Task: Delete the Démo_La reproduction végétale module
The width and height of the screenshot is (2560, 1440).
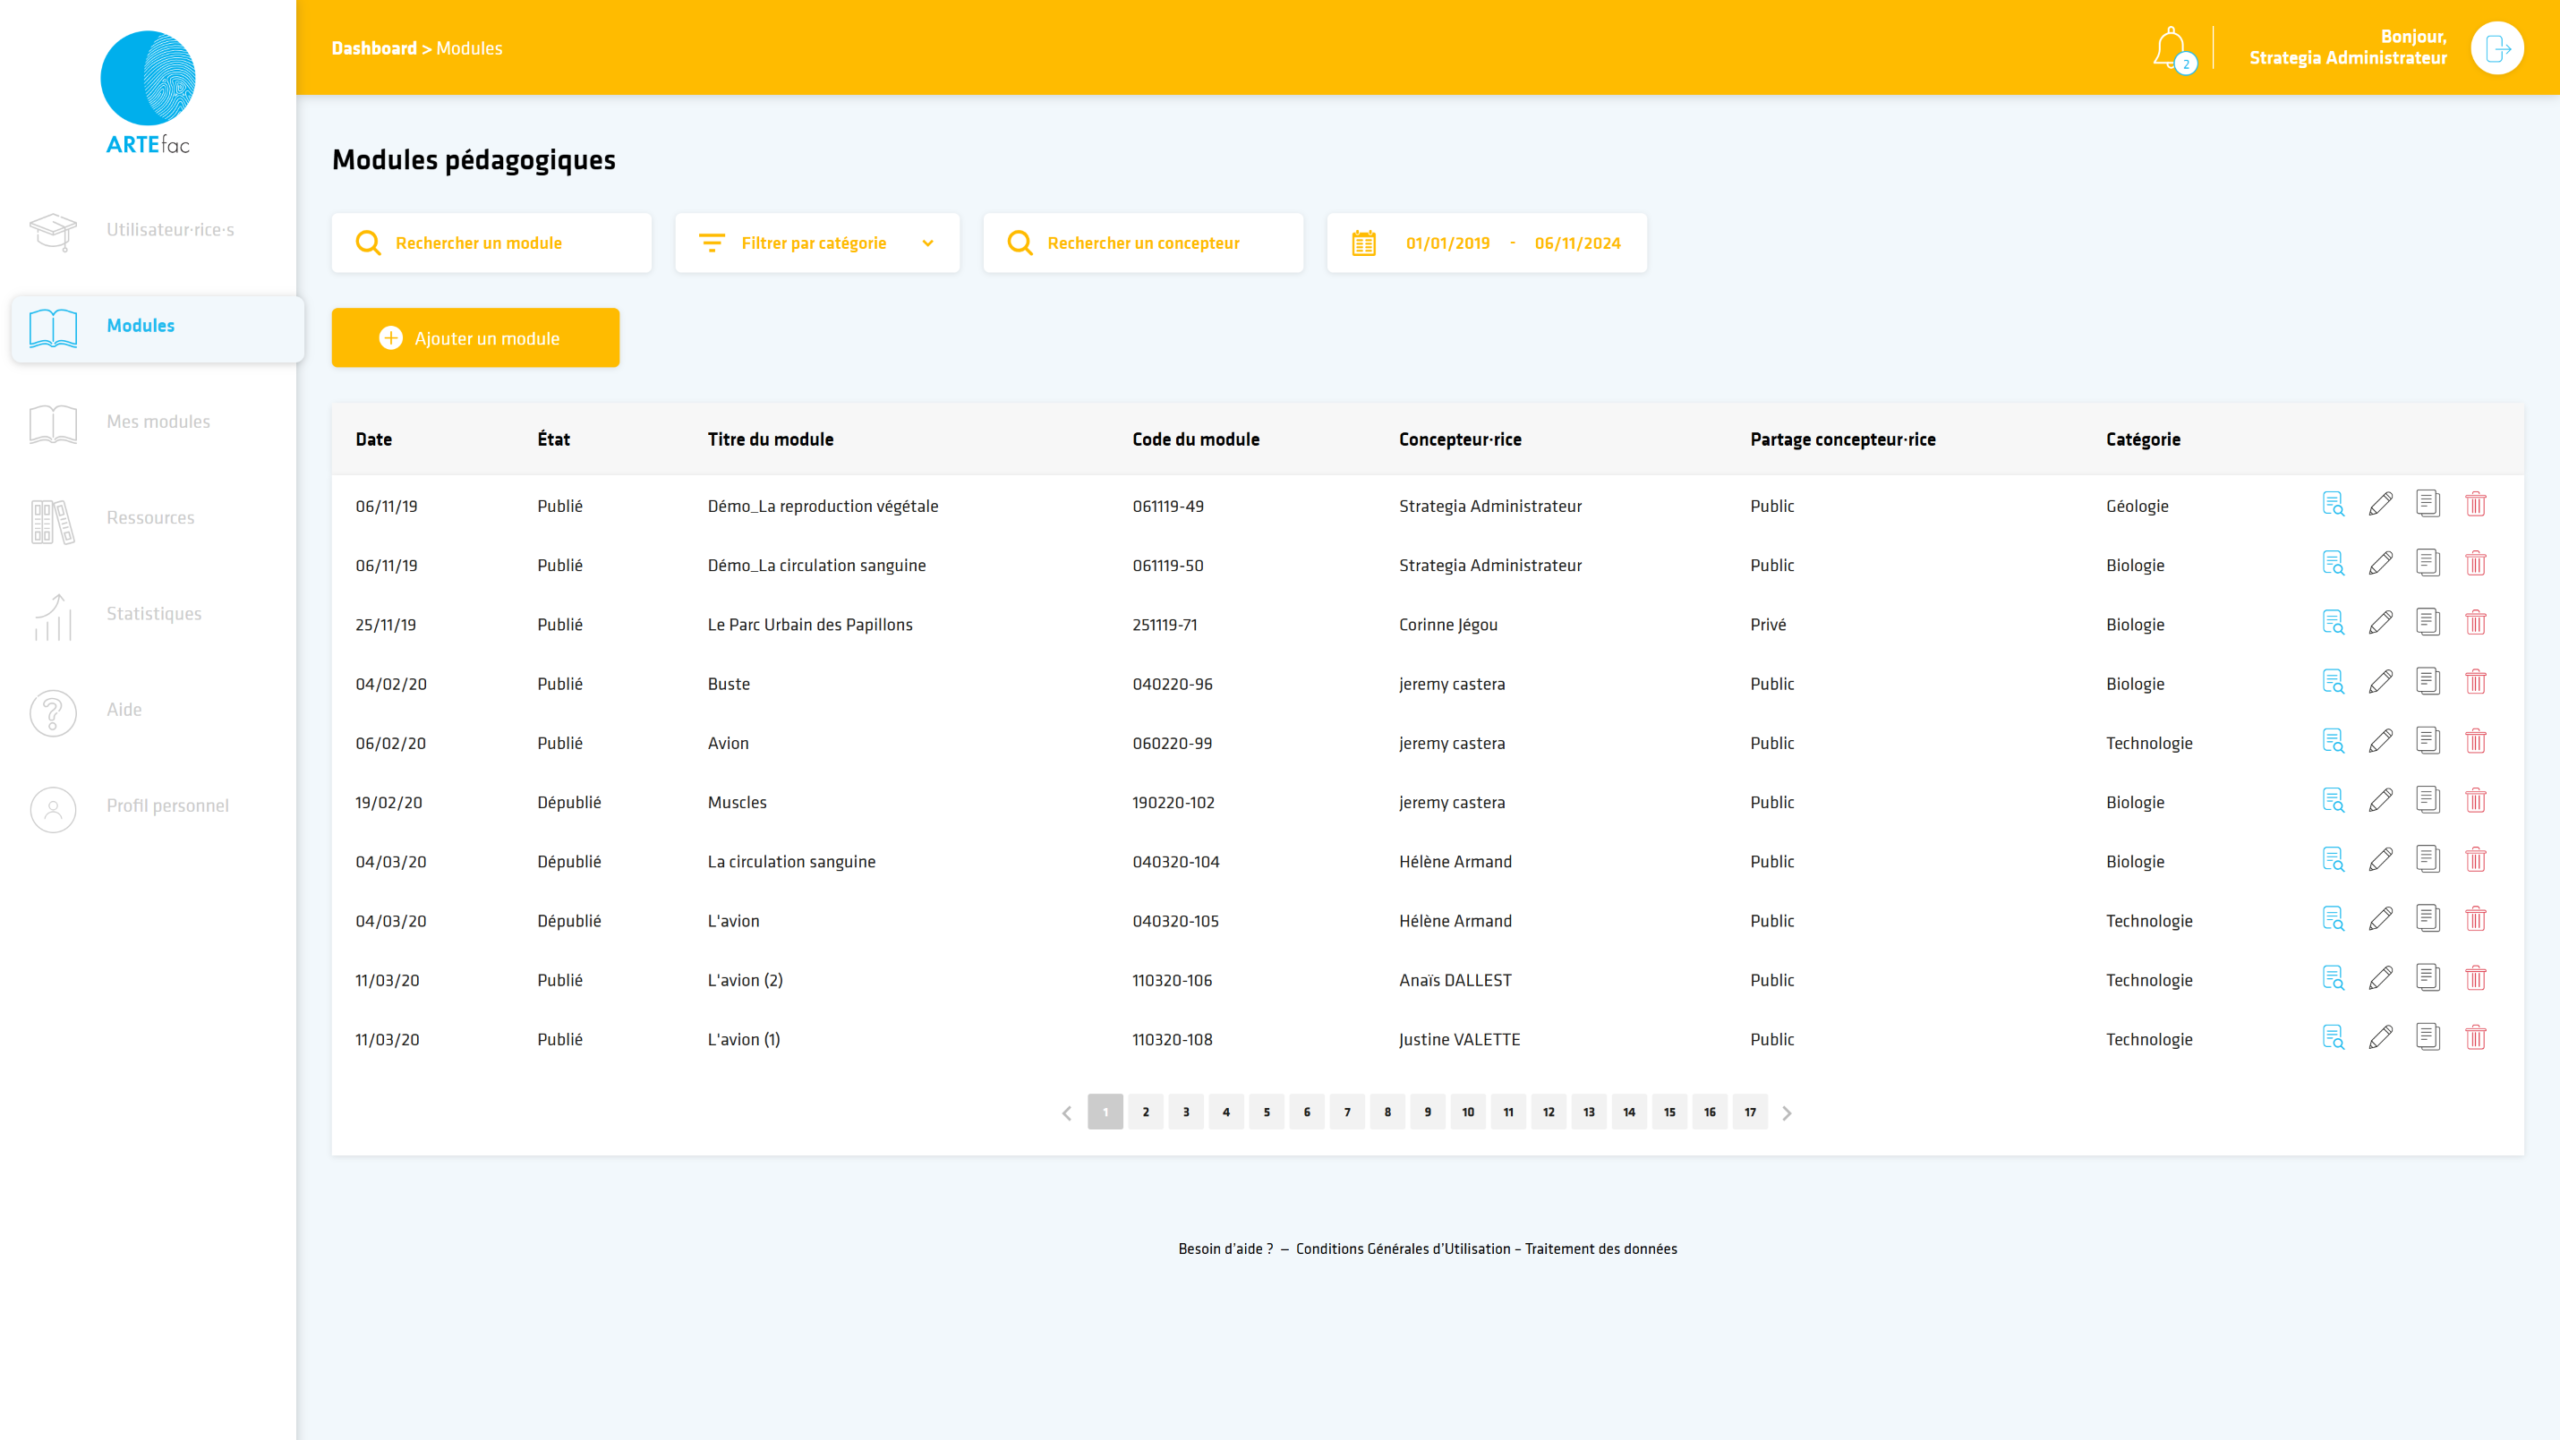Action: coord(2476,504)
